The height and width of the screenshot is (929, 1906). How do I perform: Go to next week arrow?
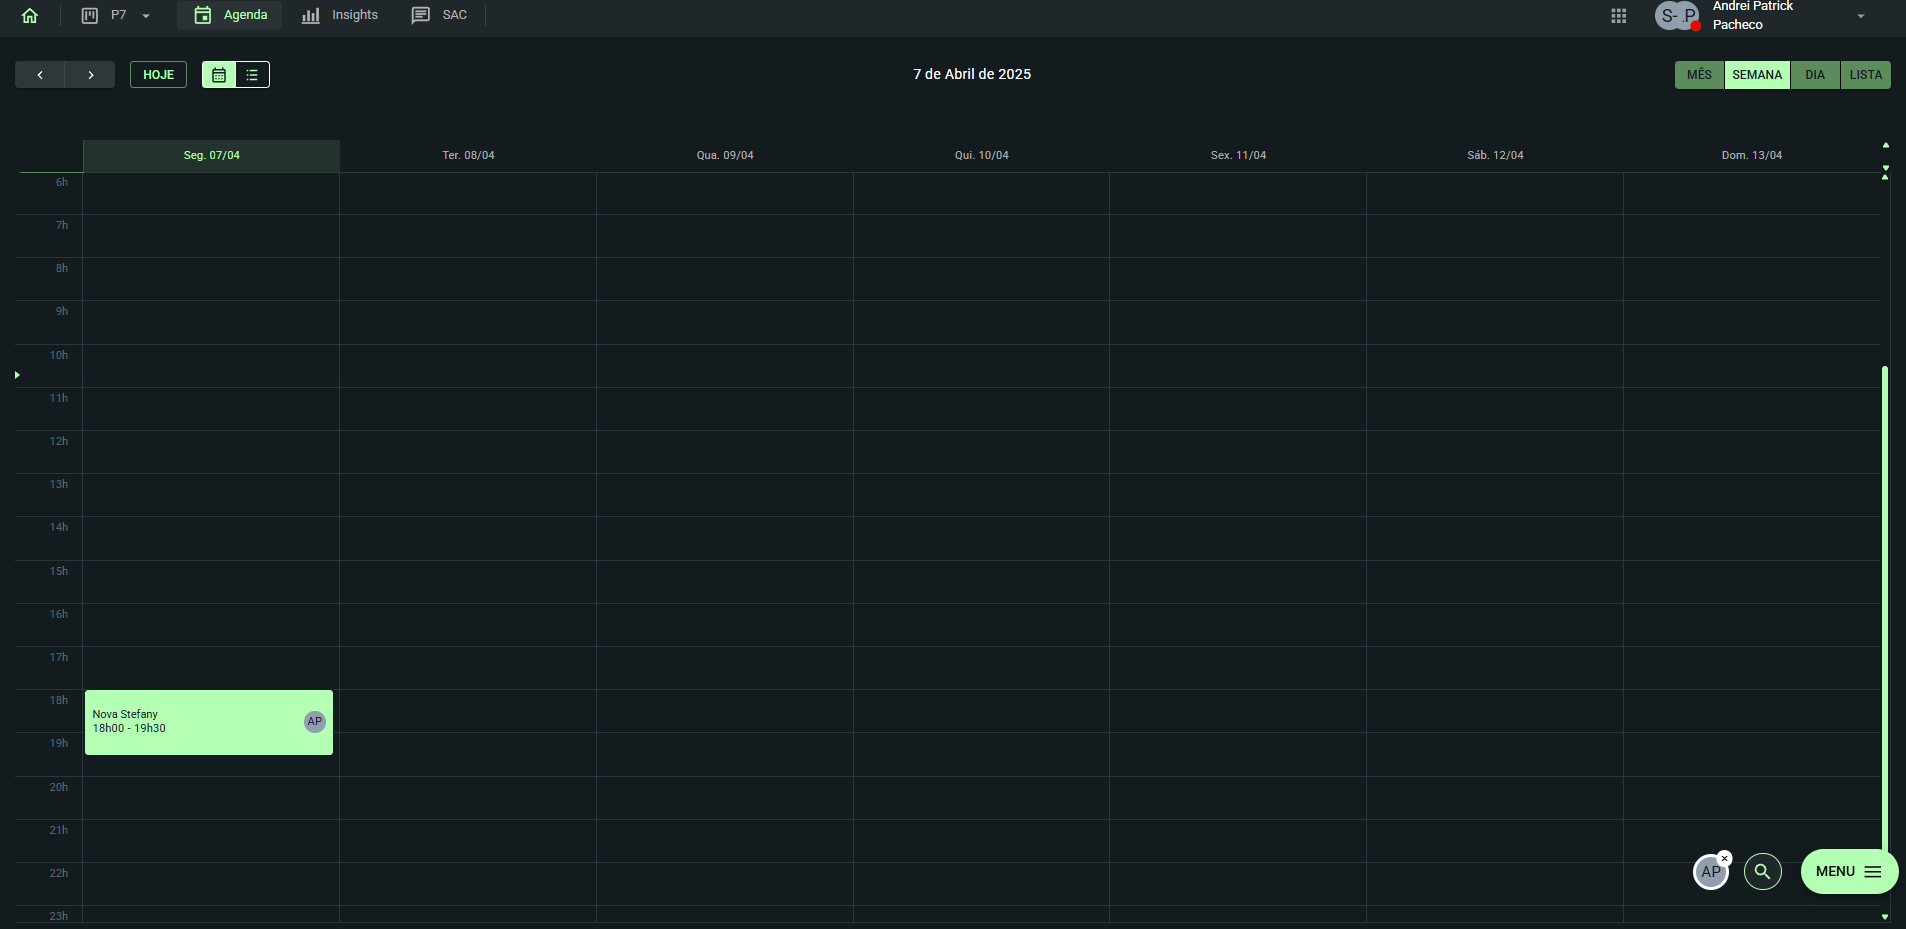click(x=90, y=75)
